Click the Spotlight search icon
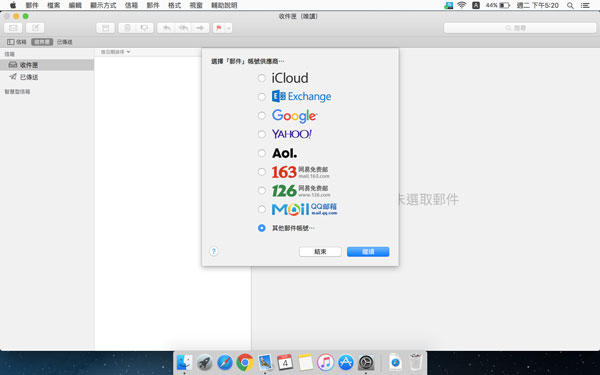 click(x=570, y=5)
